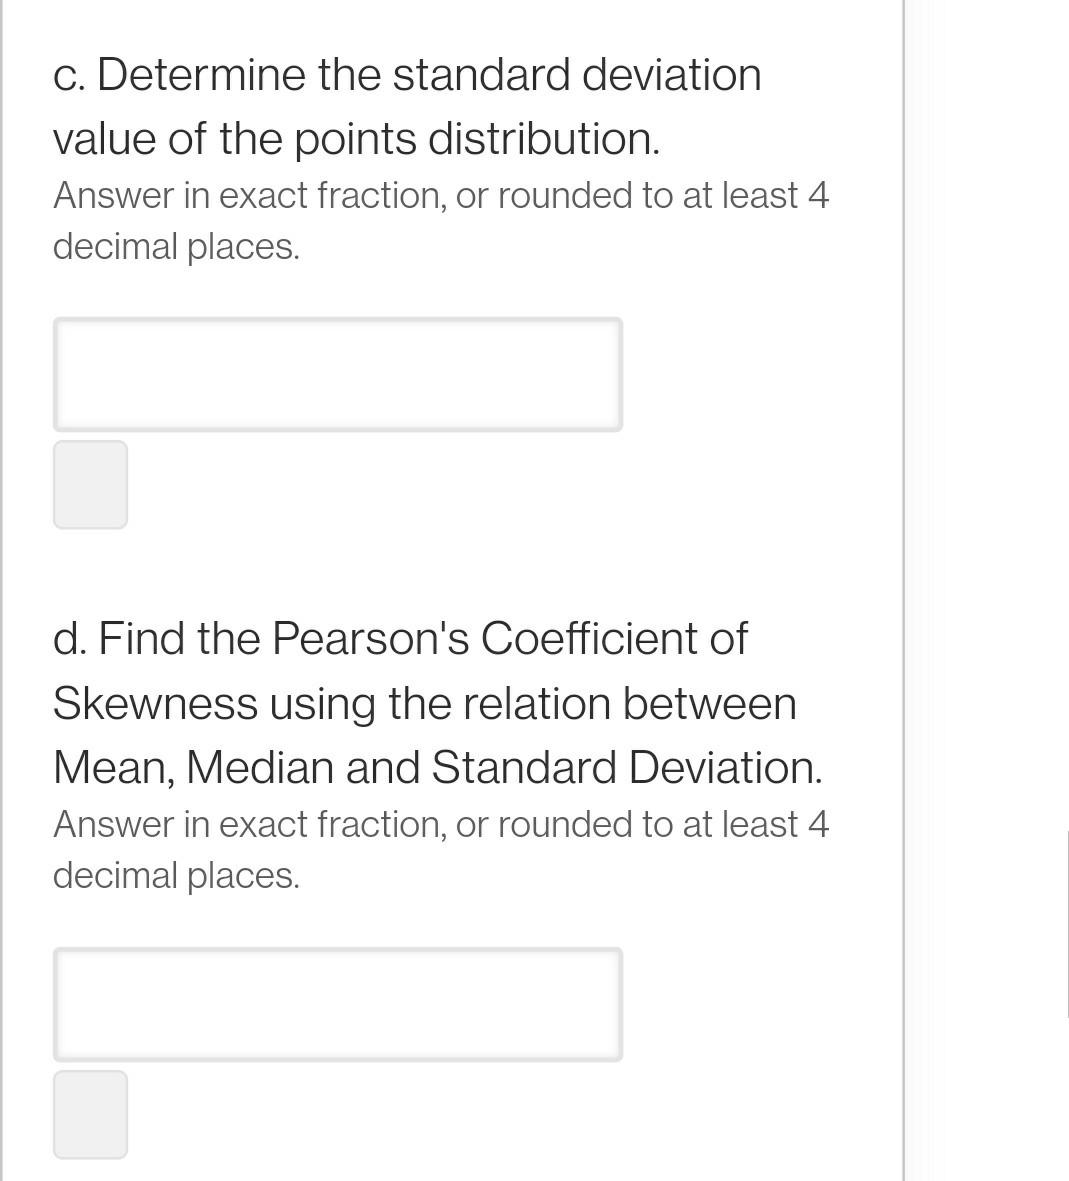Click 'decimal places.' hint below question d
Viewport: 1069px width, 1181px height.
click(176, 875)
